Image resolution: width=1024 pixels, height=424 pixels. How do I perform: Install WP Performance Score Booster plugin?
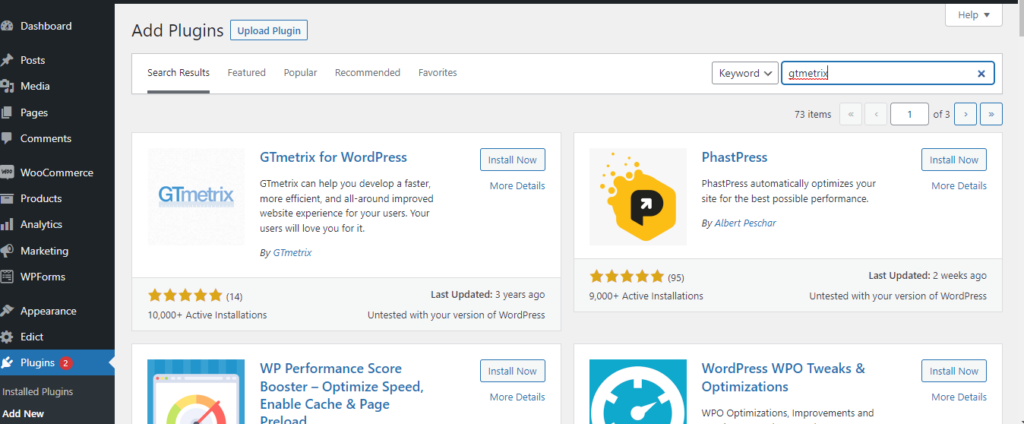[x=513, y=371]
